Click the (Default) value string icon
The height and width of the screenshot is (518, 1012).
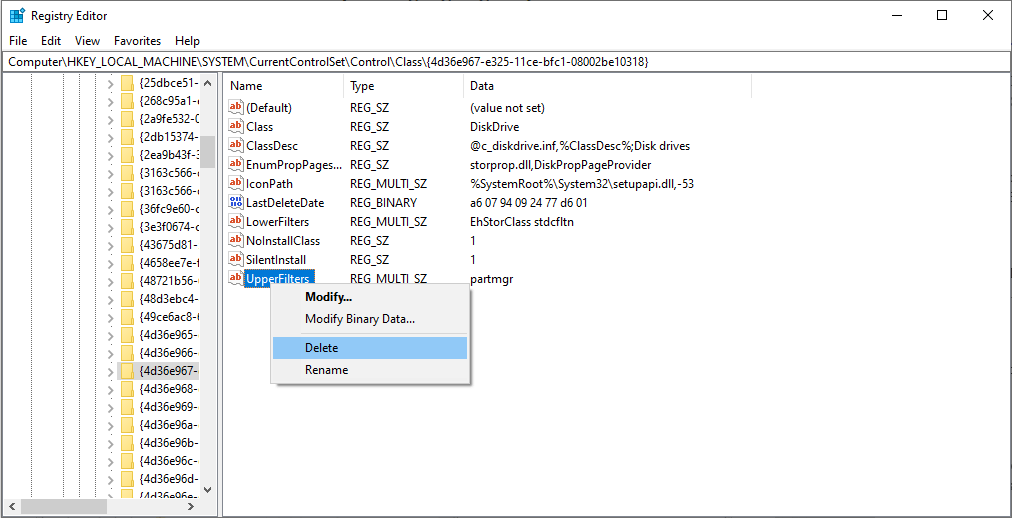pos(236,108)
